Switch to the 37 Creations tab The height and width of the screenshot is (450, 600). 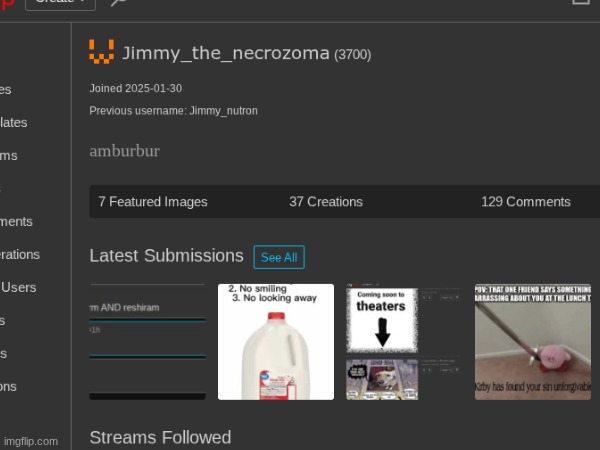click(326, 202)
